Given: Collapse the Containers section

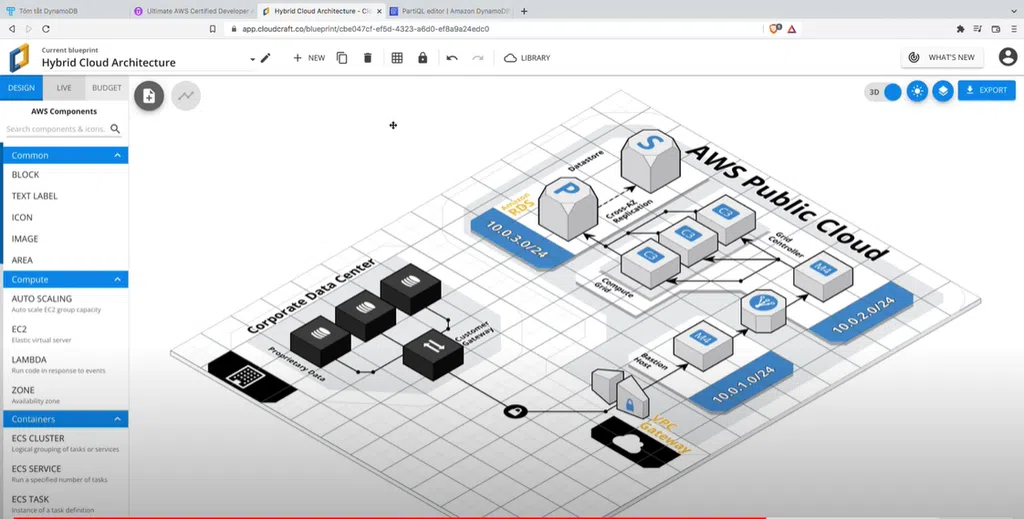Looking at the screenshot, I should [x=118, y=419].
